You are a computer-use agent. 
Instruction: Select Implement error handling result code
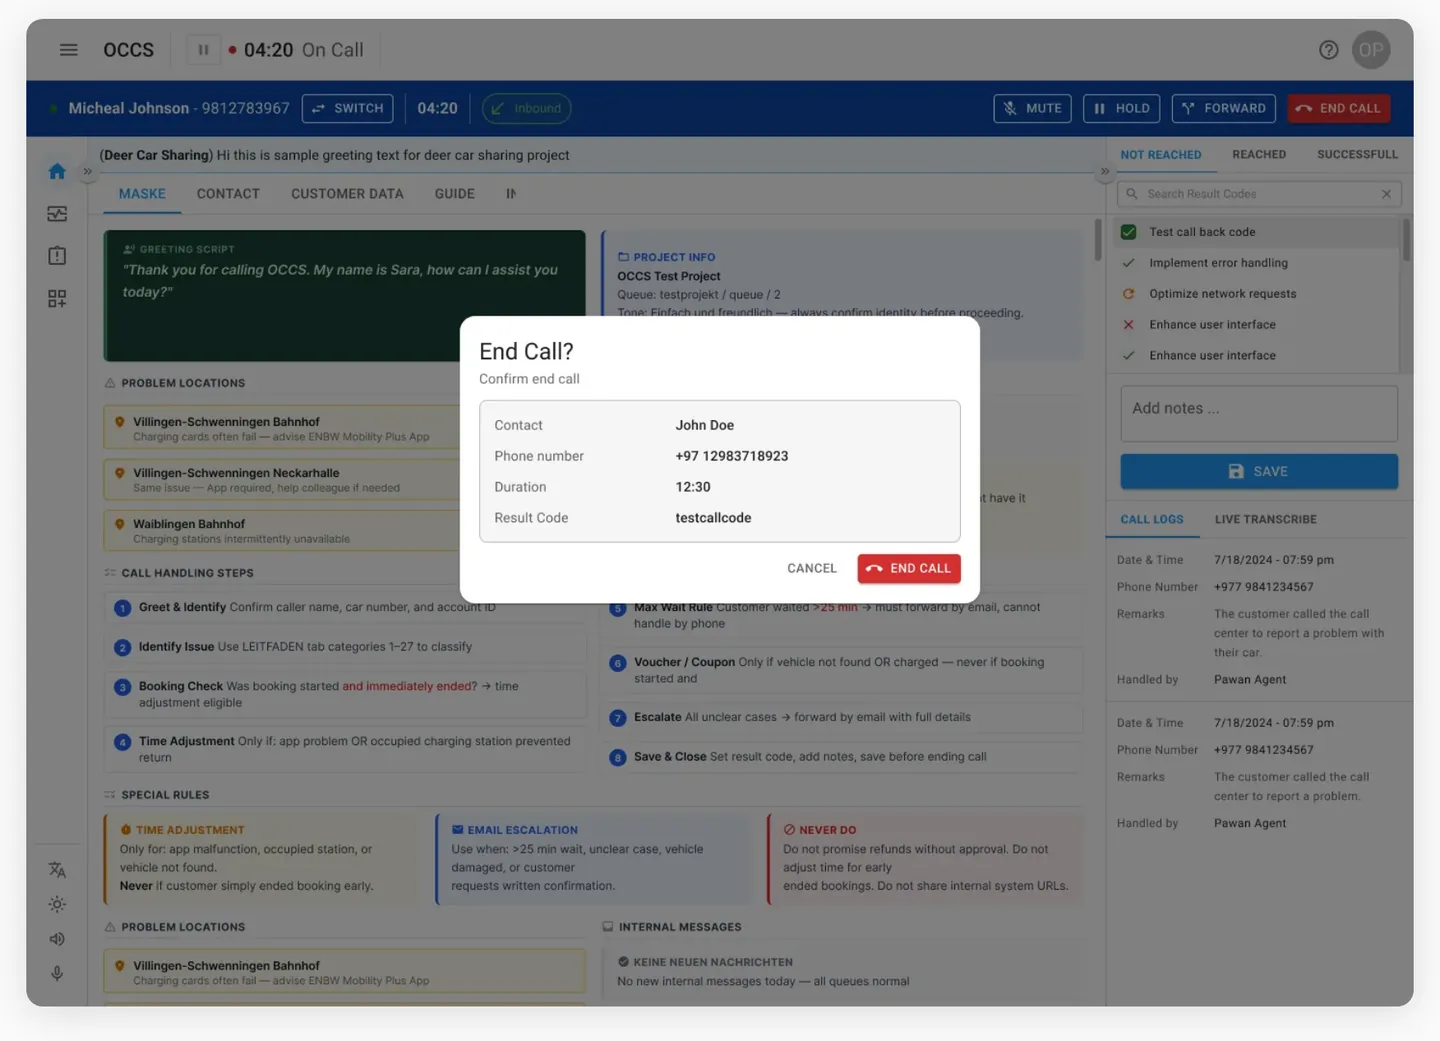1256,263
